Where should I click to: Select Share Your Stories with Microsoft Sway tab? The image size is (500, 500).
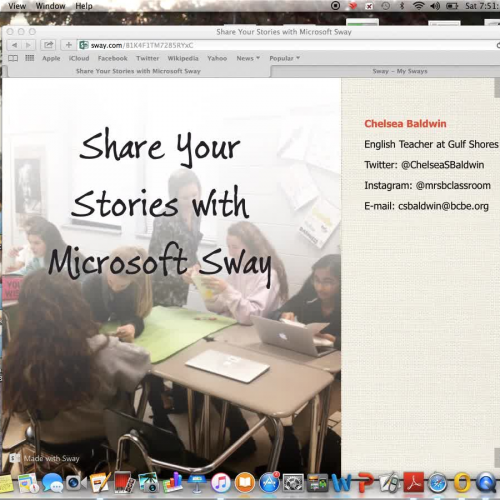click(138, 71)
